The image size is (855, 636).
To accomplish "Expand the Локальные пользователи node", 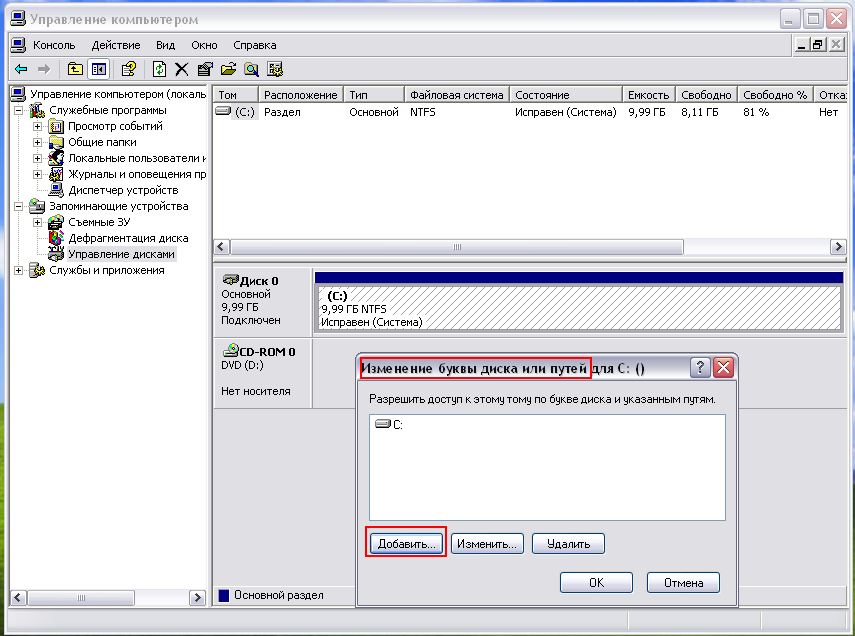I will point(38,158).
